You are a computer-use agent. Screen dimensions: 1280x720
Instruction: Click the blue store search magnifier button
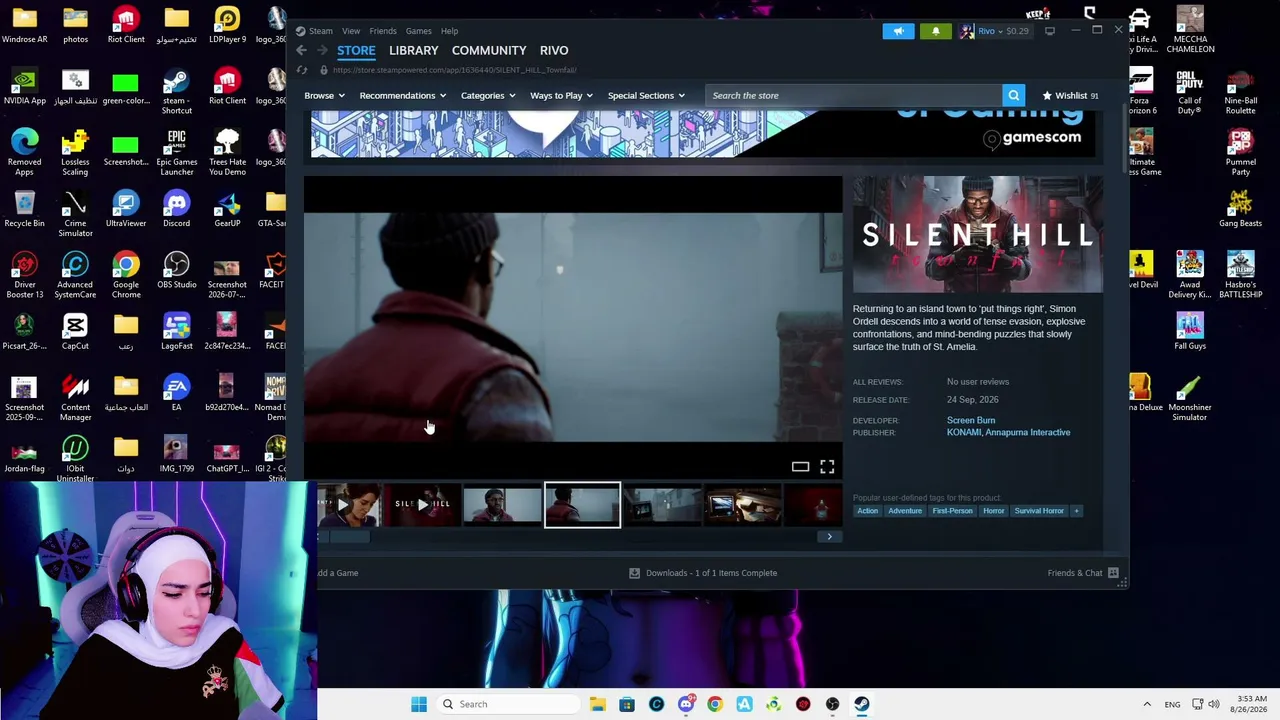coord(1014,95)
